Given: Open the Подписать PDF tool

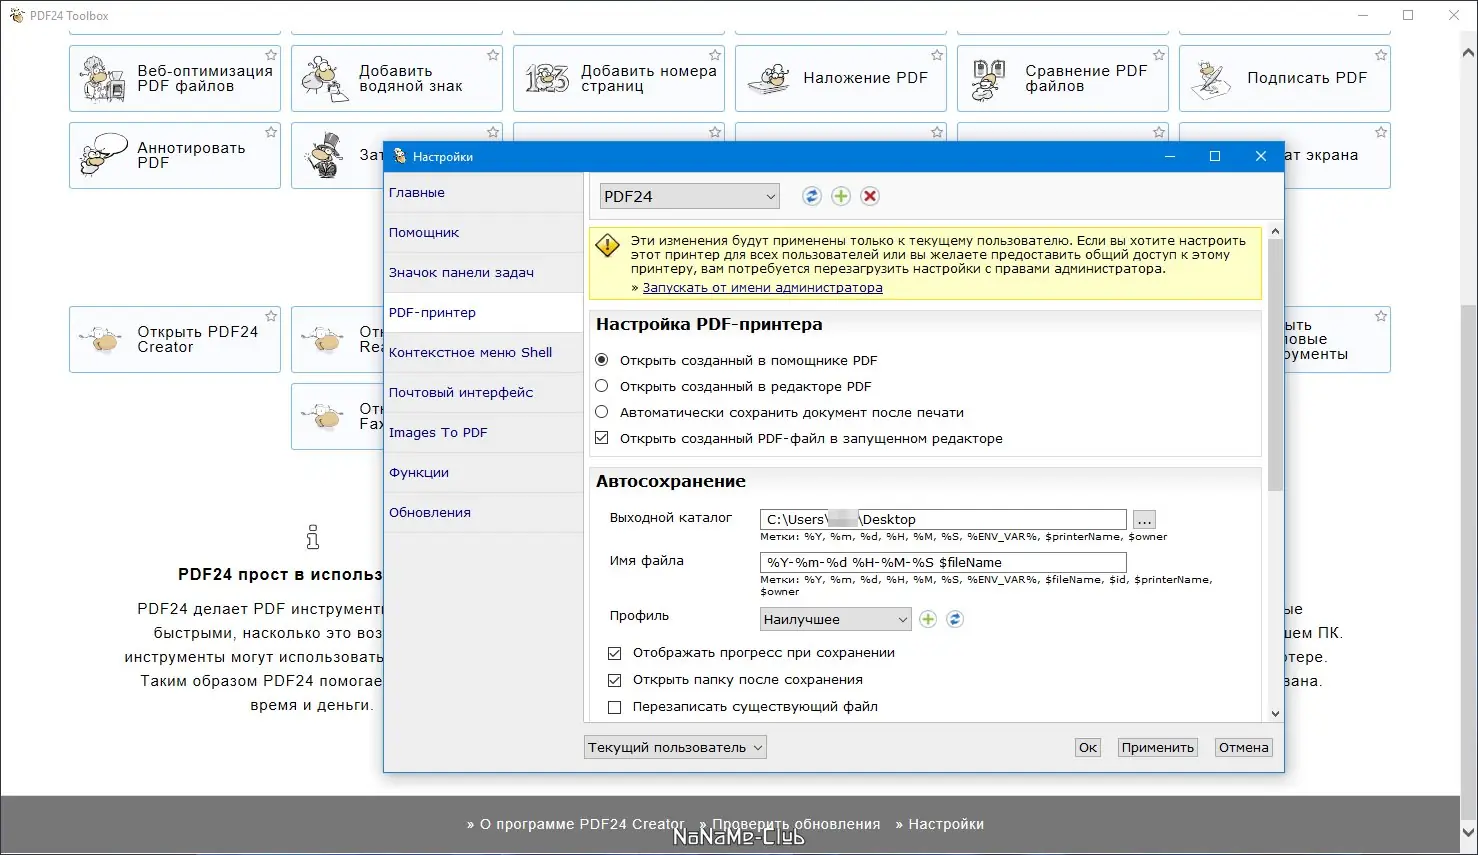Looking at the screenshot, I should click(x=1285, y=78).
